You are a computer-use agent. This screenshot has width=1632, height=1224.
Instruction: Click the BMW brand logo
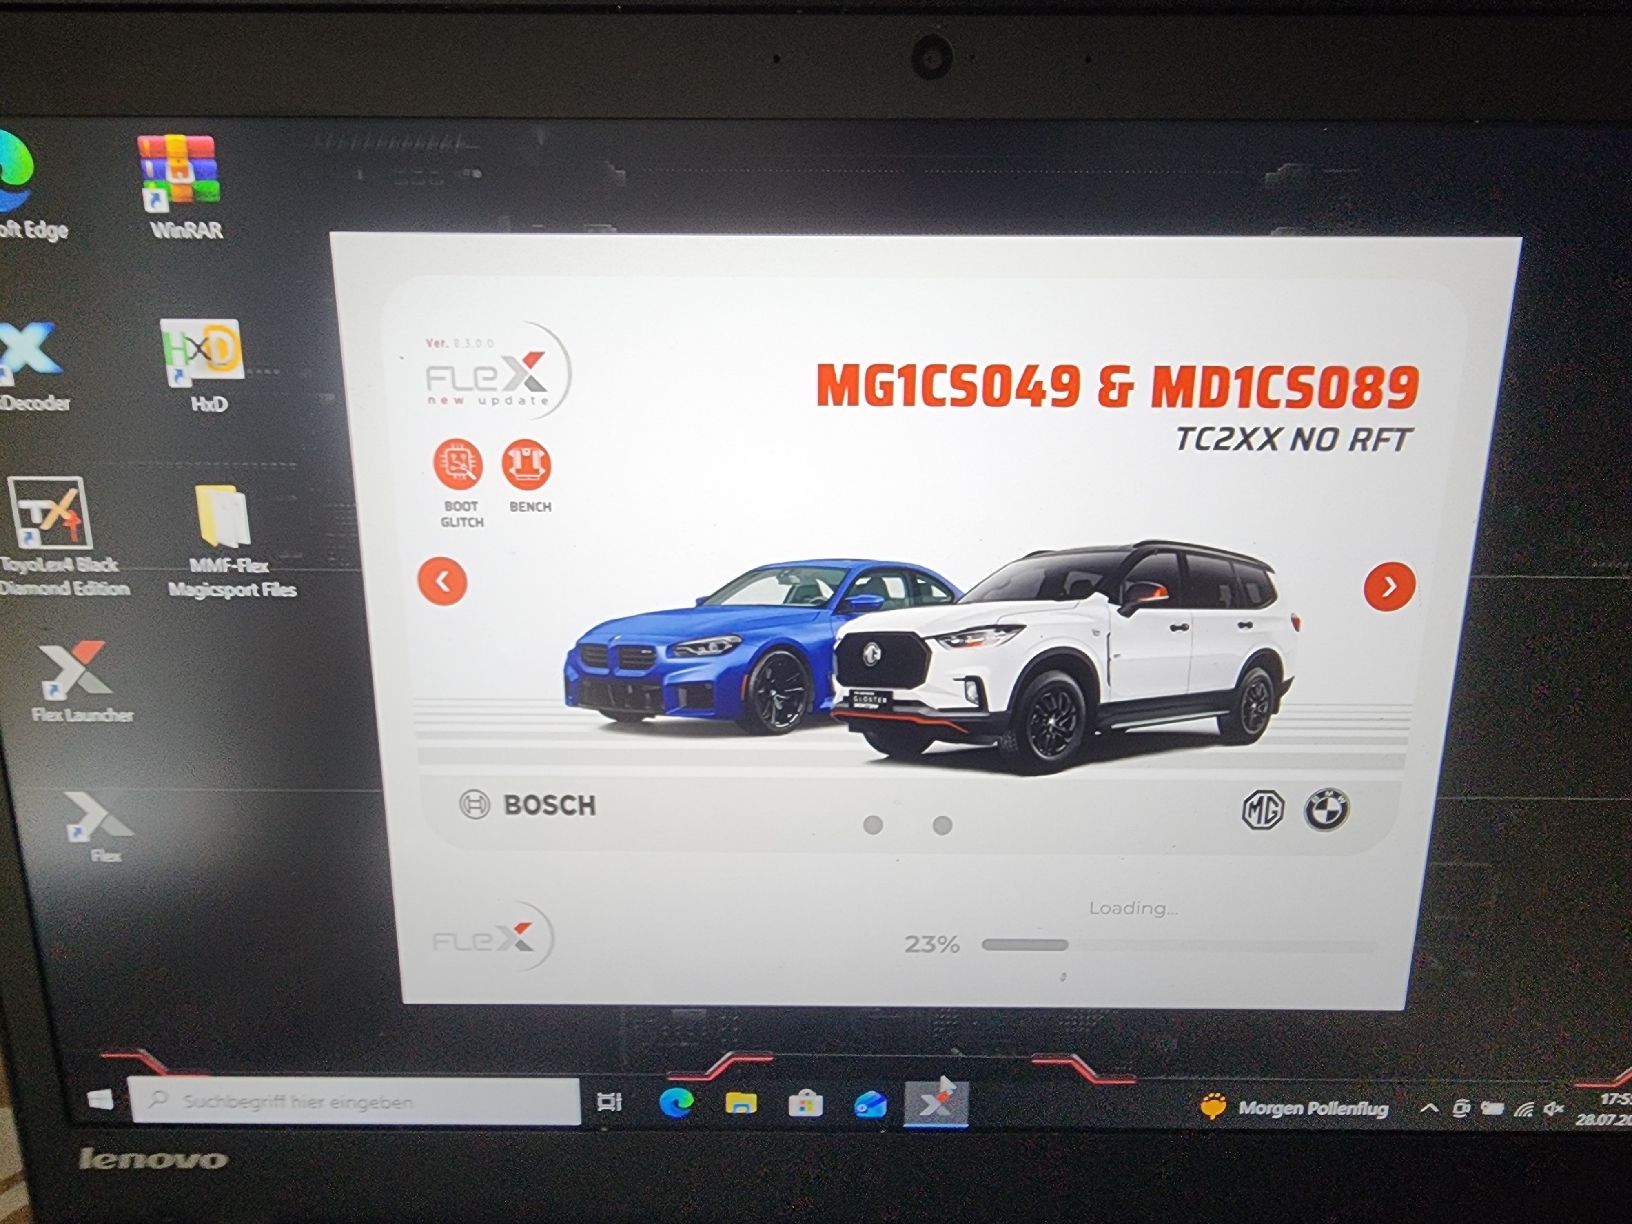point(1327,809)
